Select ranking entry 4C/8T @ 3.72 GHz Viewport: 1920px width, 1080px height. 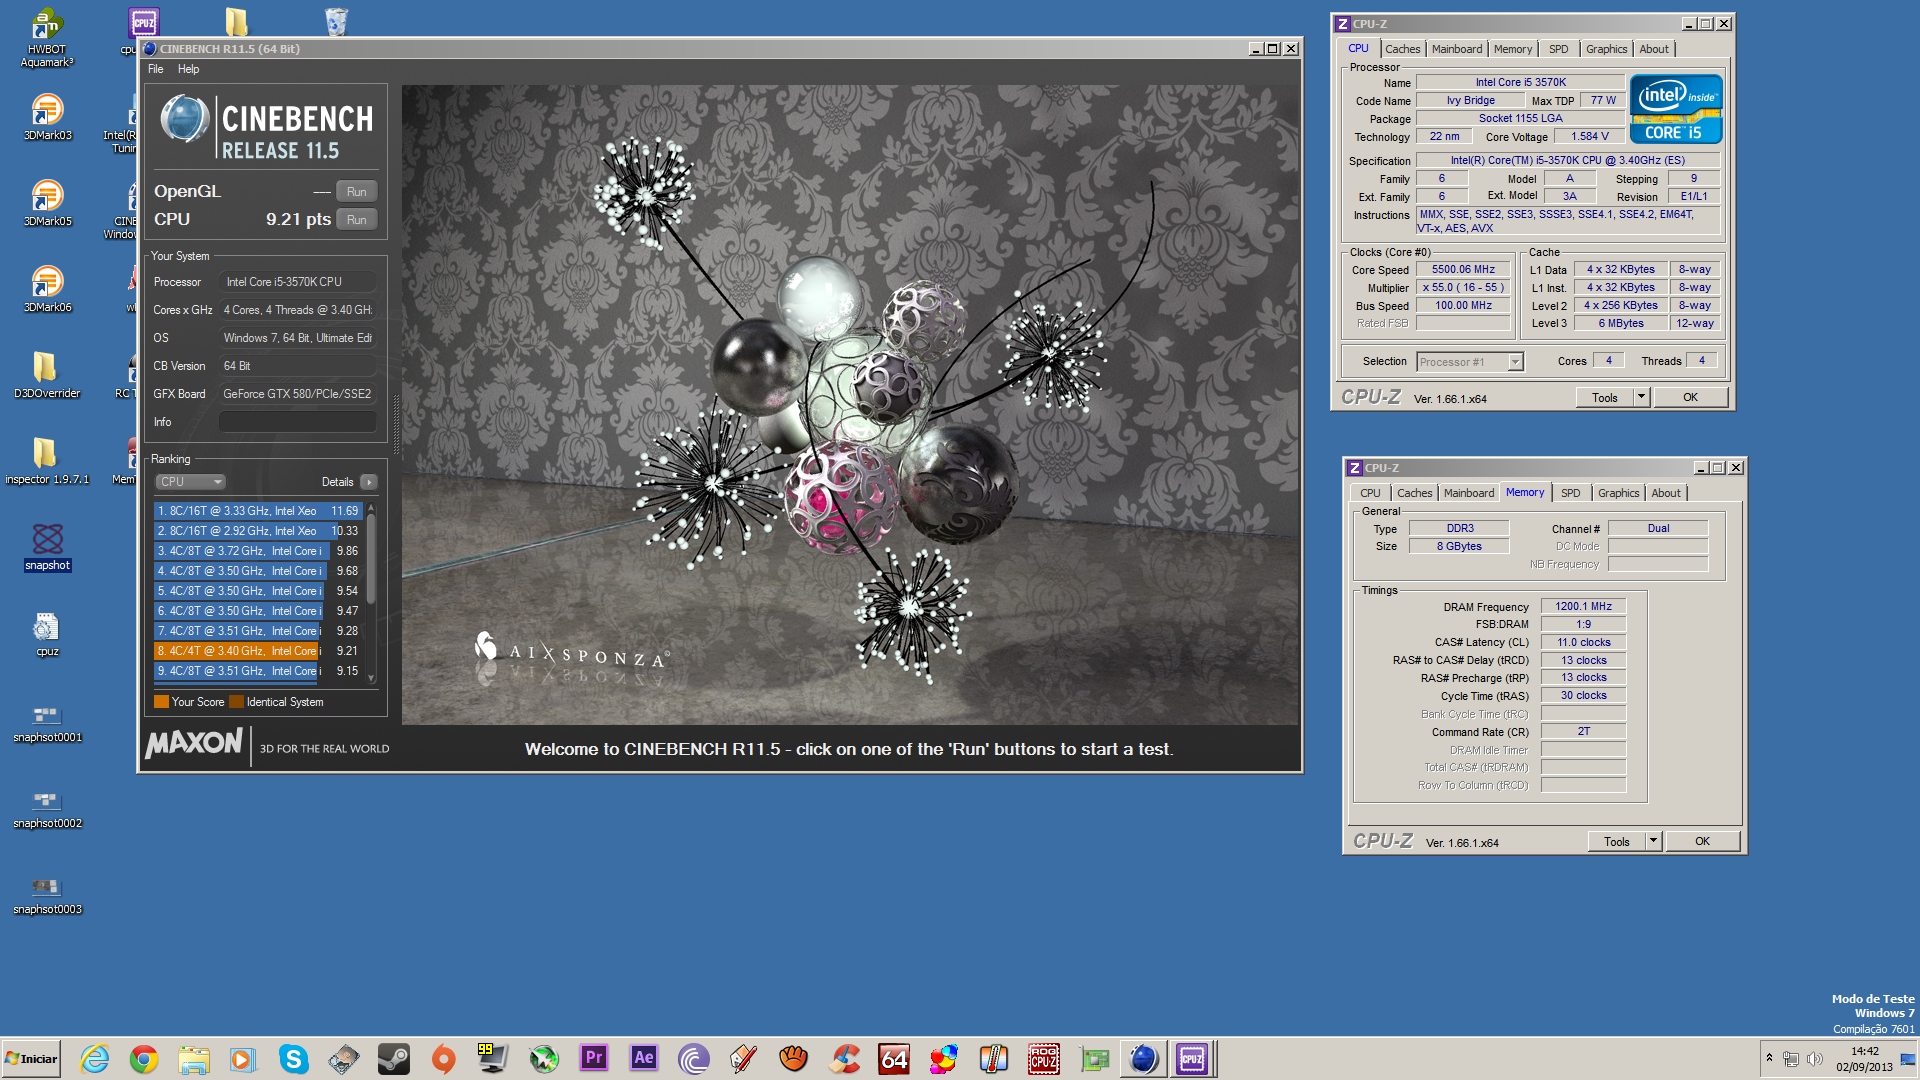[x=257, y=551]
